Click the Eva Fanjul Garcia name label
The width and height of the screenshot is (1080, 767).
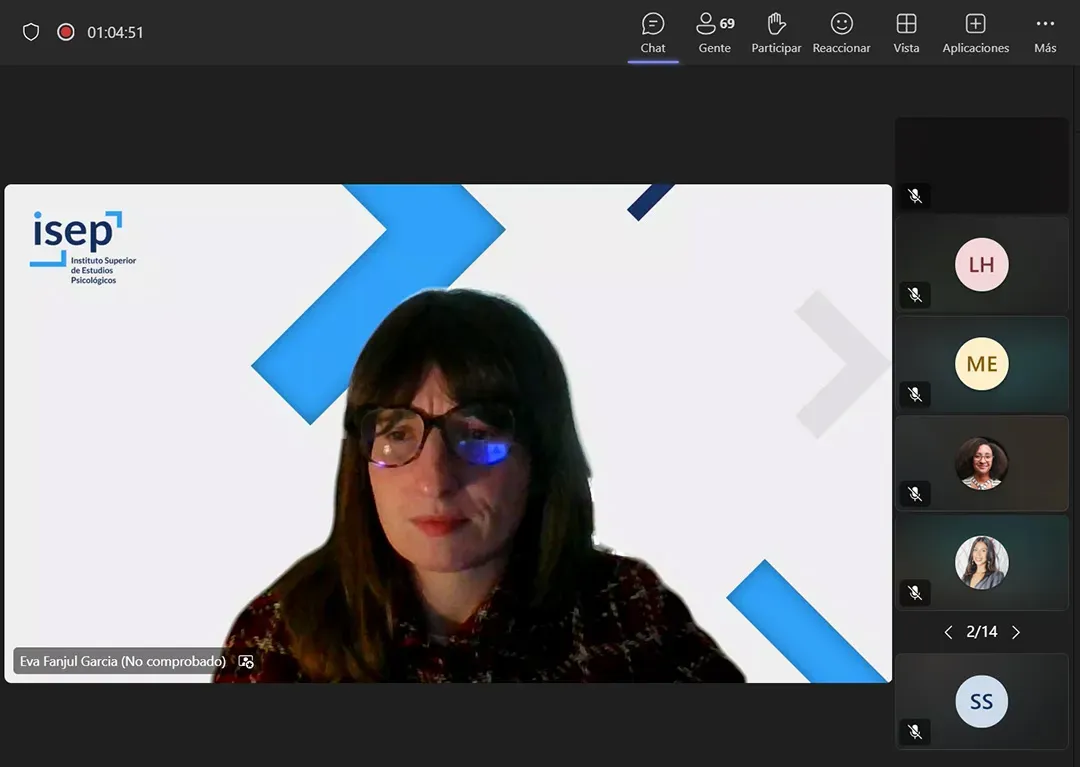pos(123,662)
